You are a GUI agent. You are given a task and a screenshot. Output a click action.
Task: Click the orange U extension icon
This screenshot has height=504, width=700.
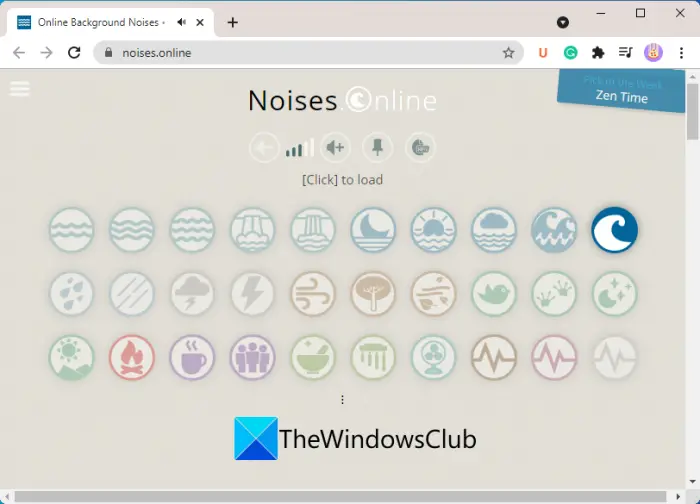pos(543,53)
